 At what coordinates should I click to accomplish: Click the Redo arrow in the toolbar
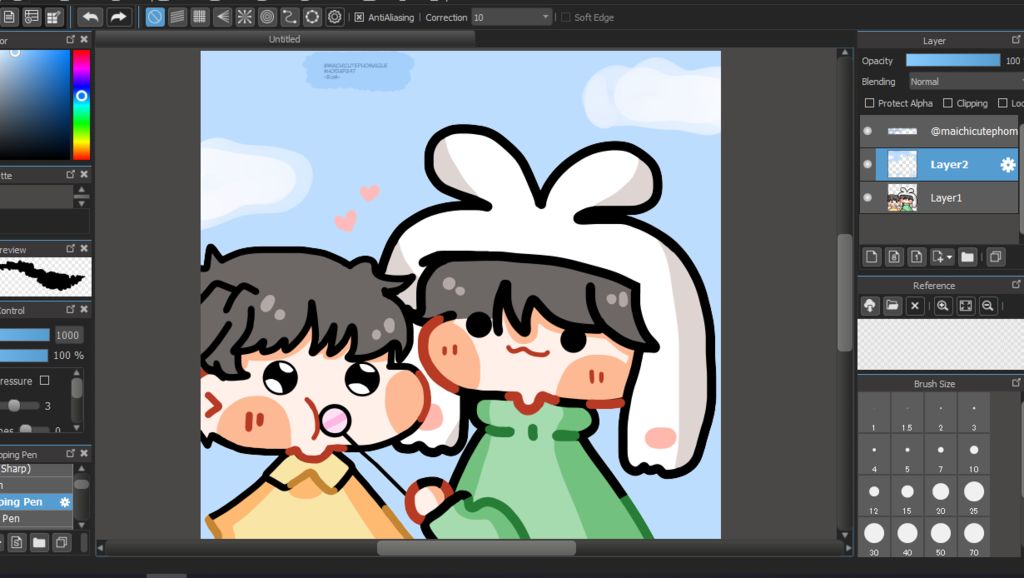click(118, 17)
